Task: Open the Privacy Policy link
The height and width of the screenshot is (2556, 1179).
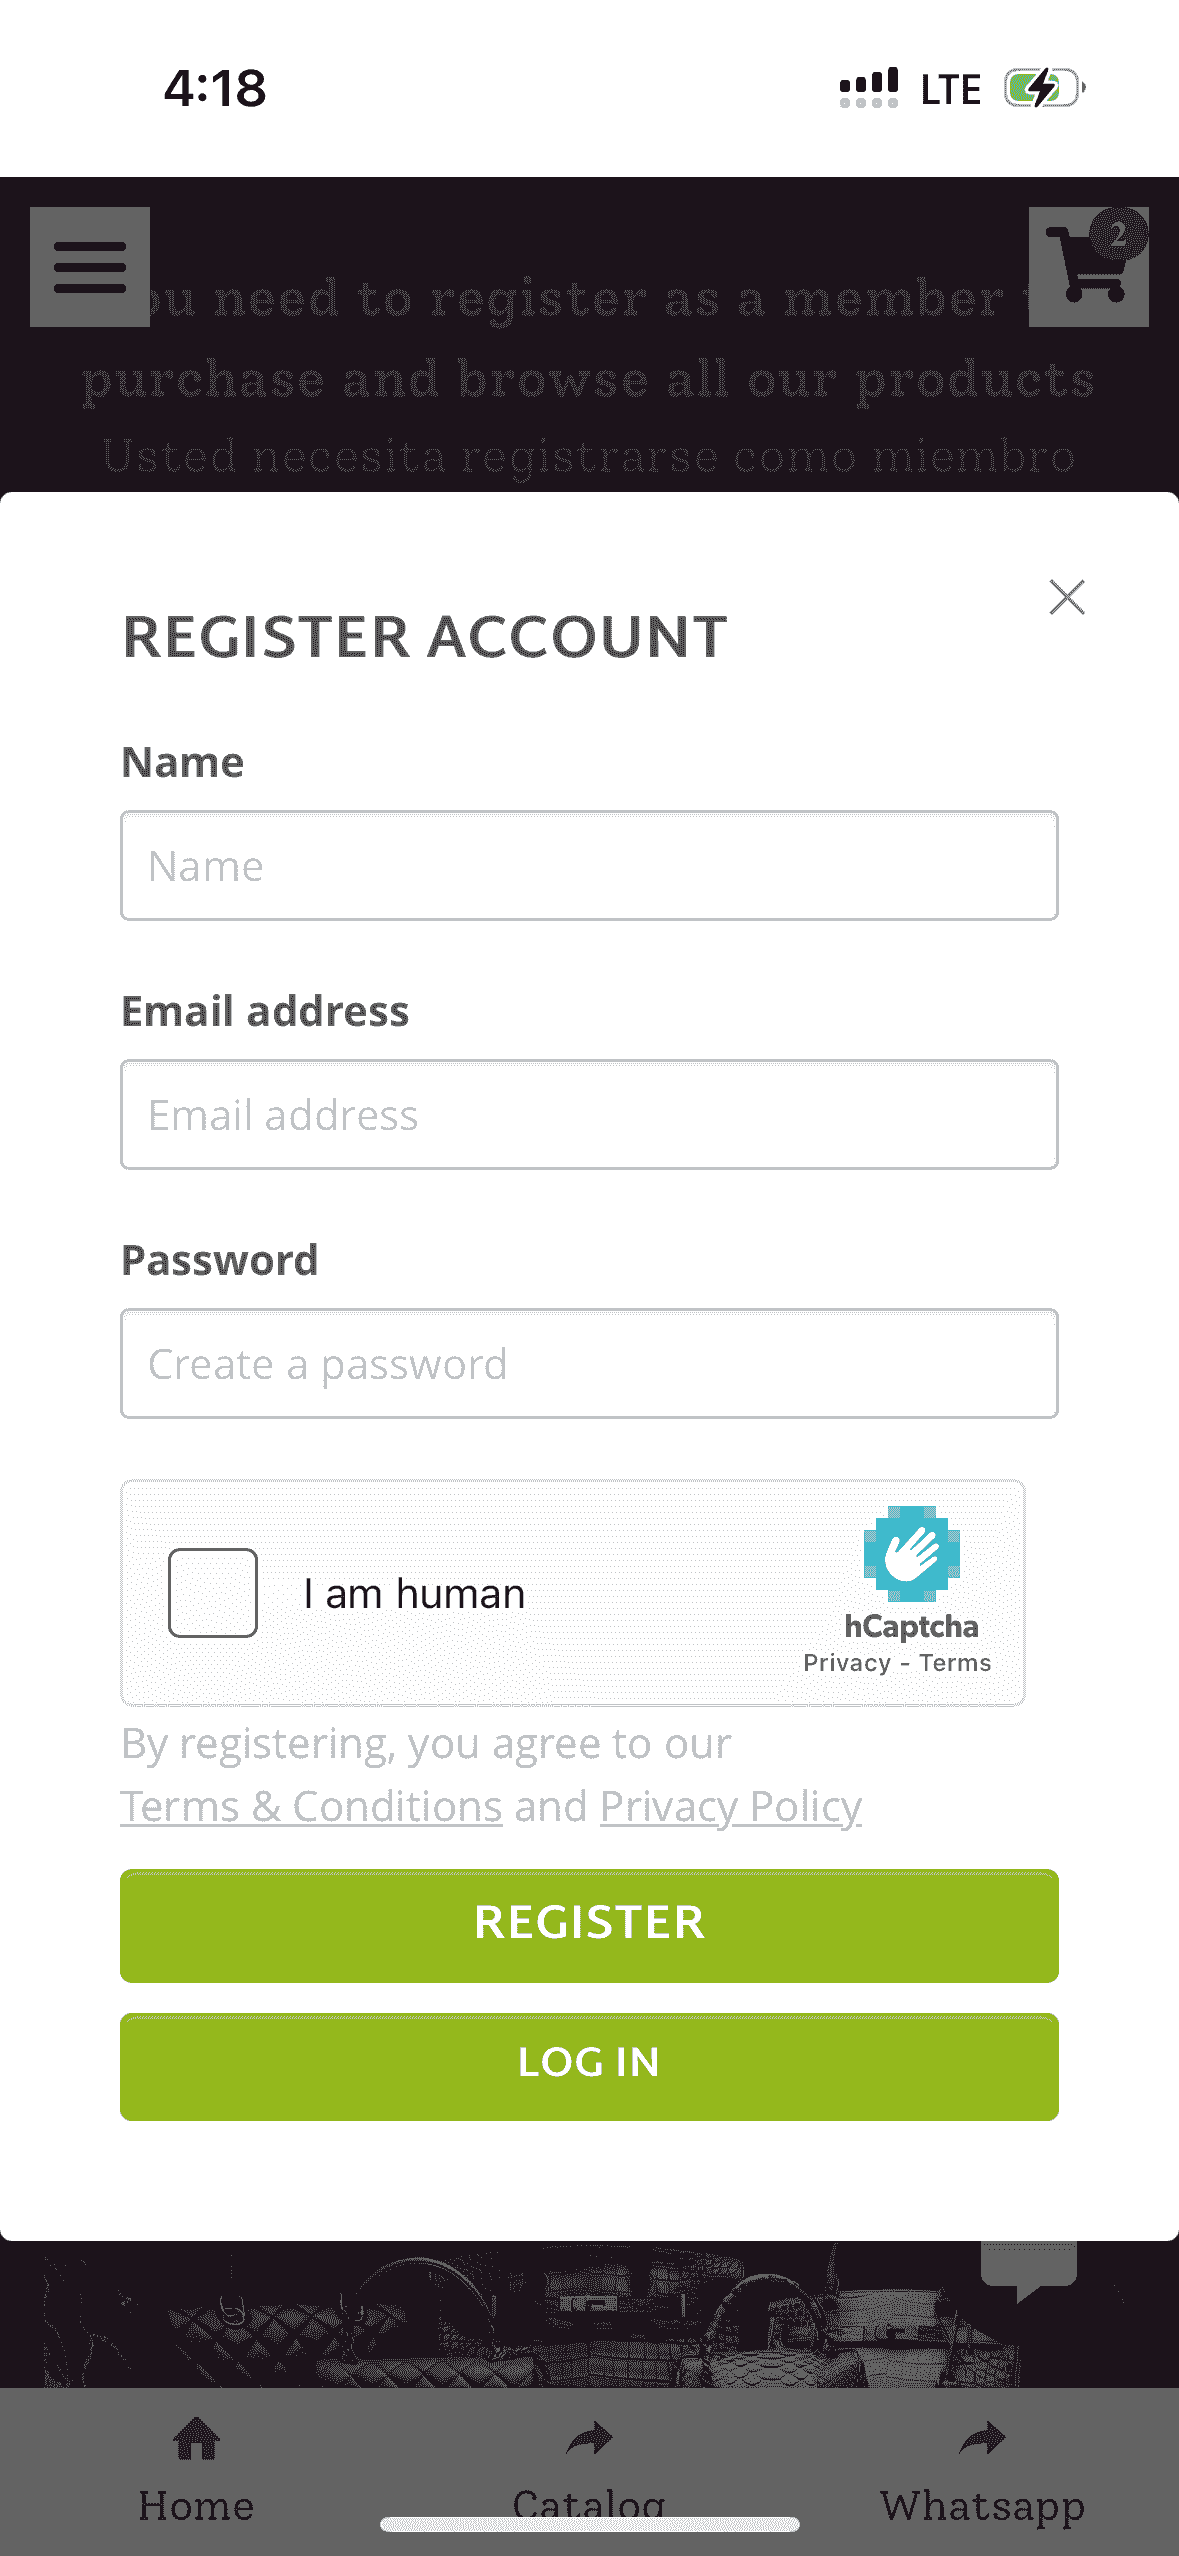Action: click(x=730, y=1807)
